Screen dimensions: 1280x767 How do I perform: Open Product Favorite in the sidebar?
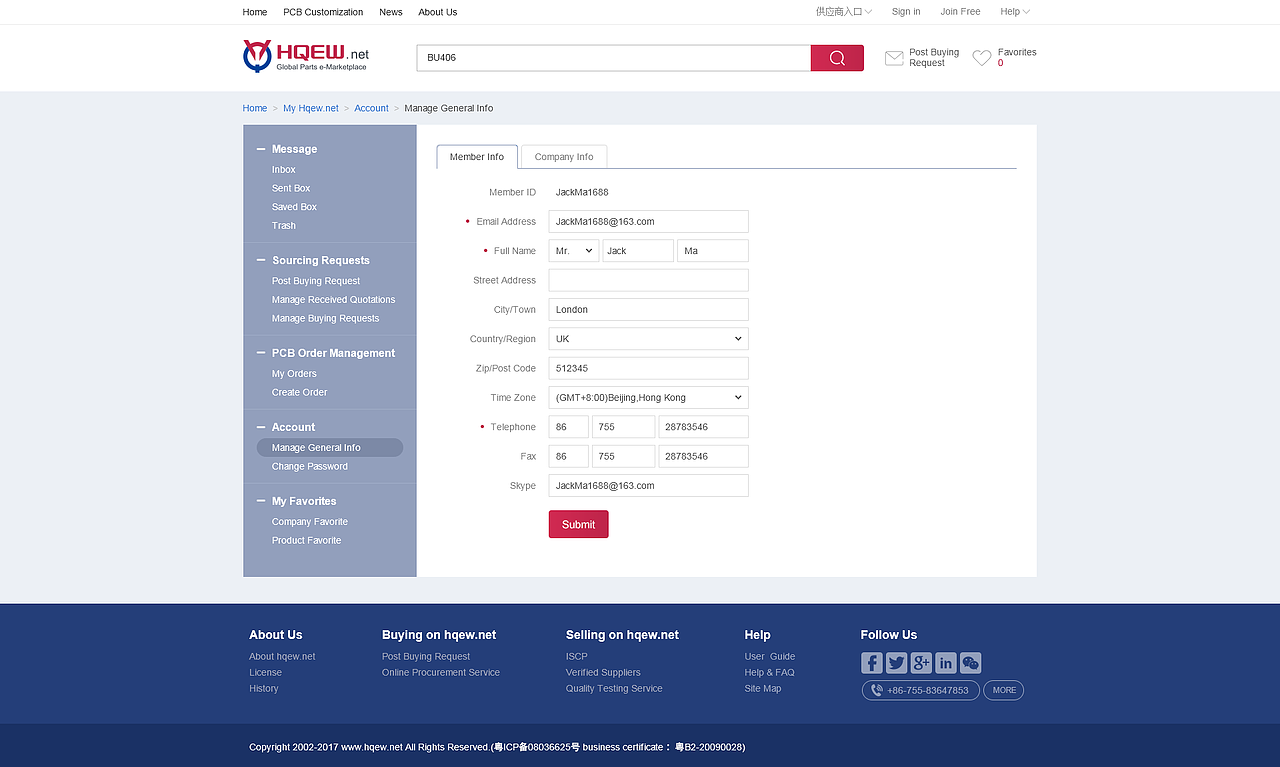(x=307, y=541)
